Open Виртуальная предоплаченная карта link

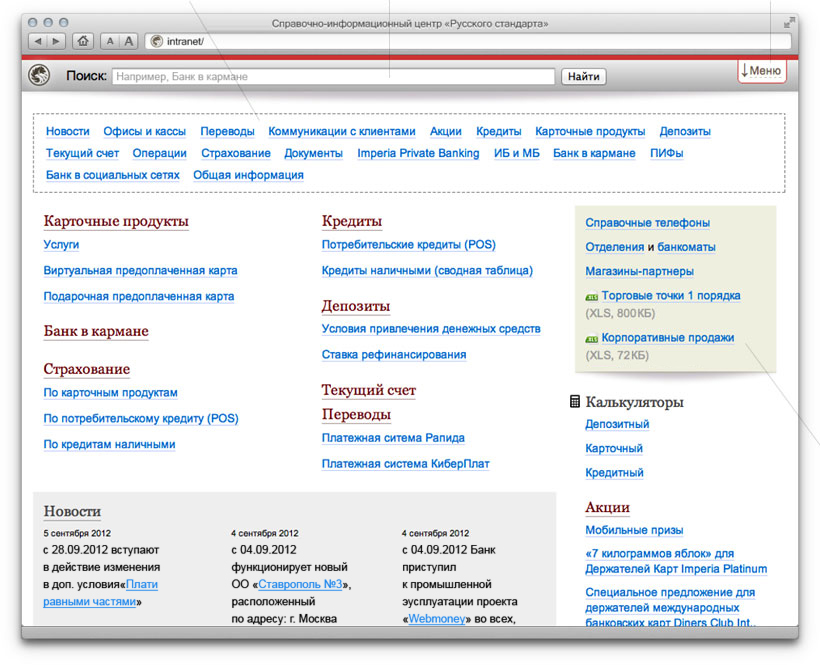coord(140,270)
